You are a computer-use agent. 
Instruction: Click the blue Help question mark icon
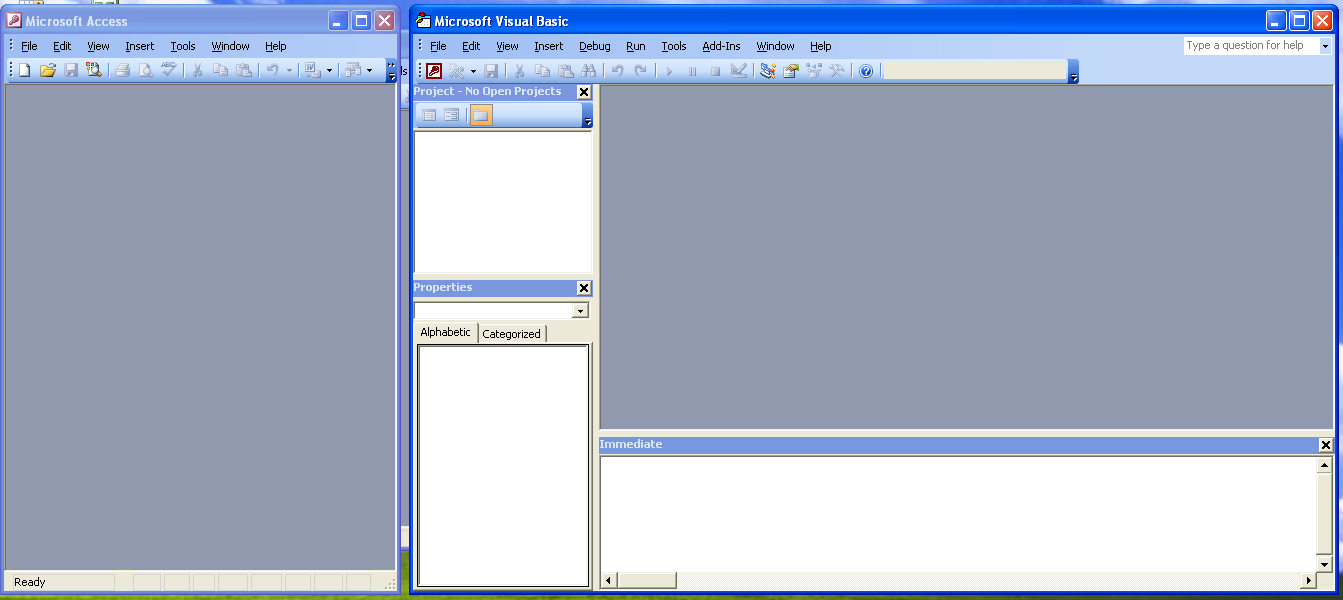tap(865, 70)
